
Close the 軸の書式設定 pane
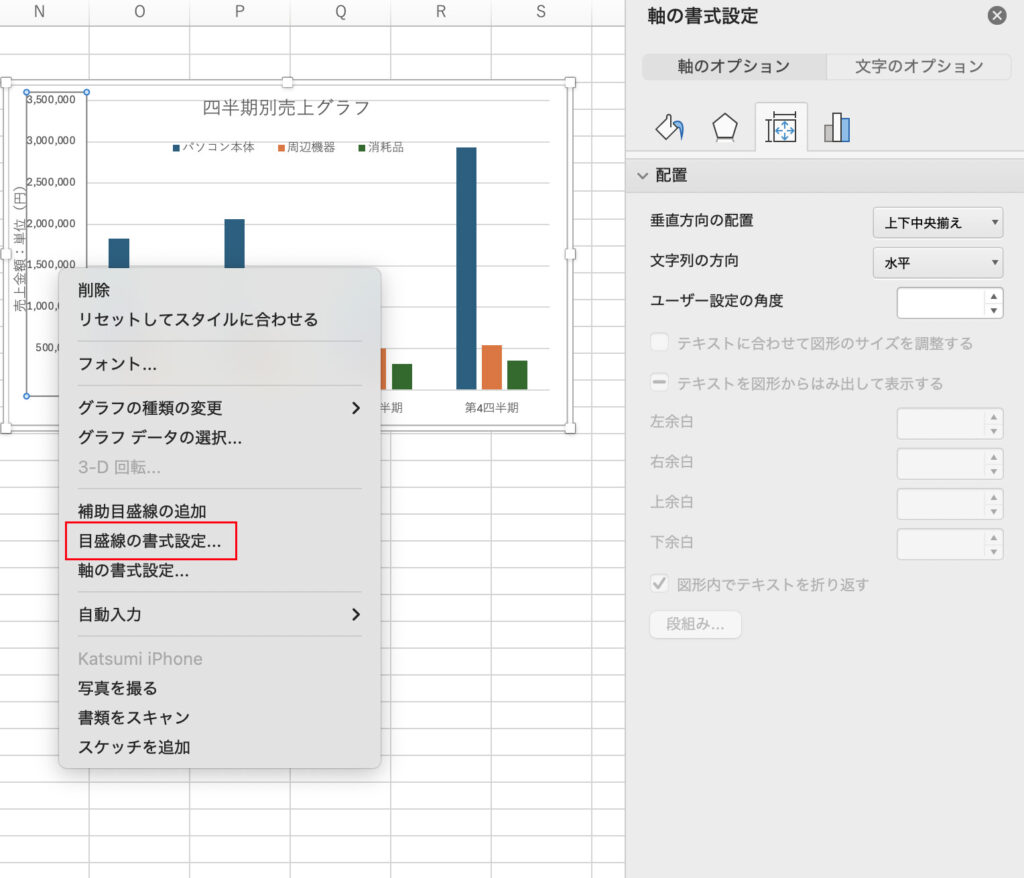point(996,16)
